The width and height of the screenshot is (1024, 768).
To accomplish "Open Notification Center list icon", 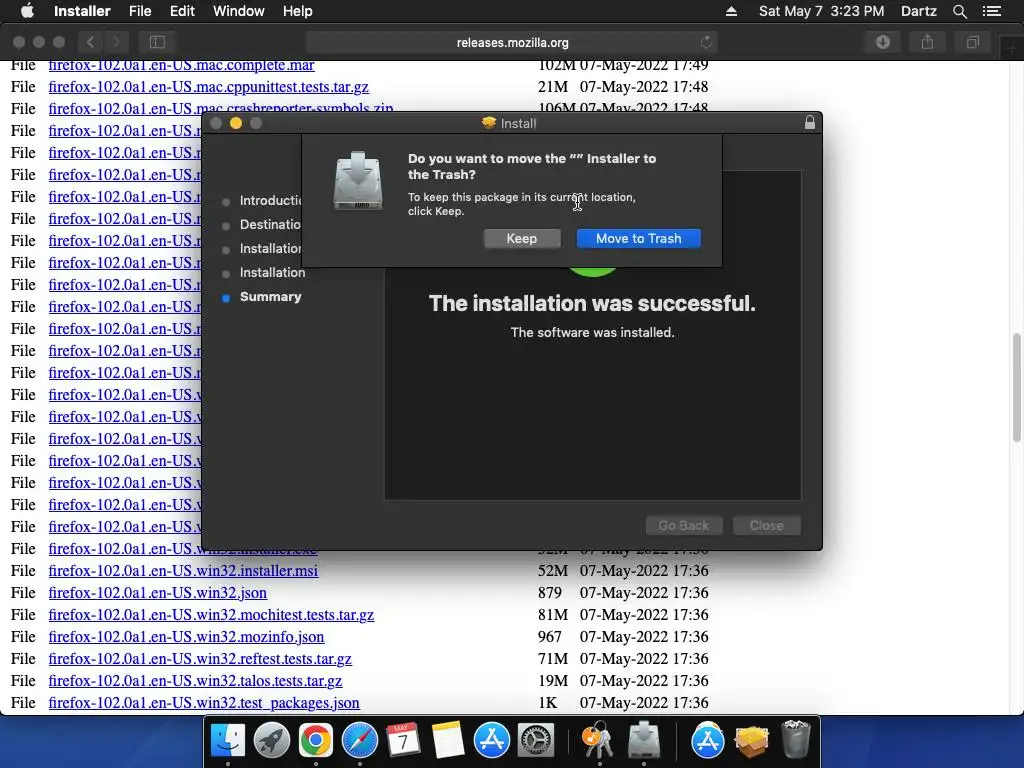I will tap(991, 11).
